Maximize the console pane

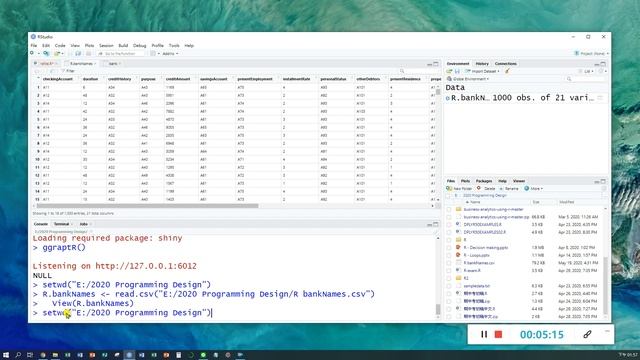[436, 224]
